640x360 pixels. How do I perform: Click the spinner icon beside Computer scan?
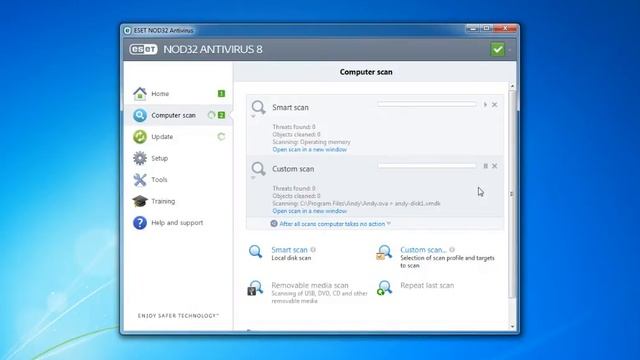(211, 115)
